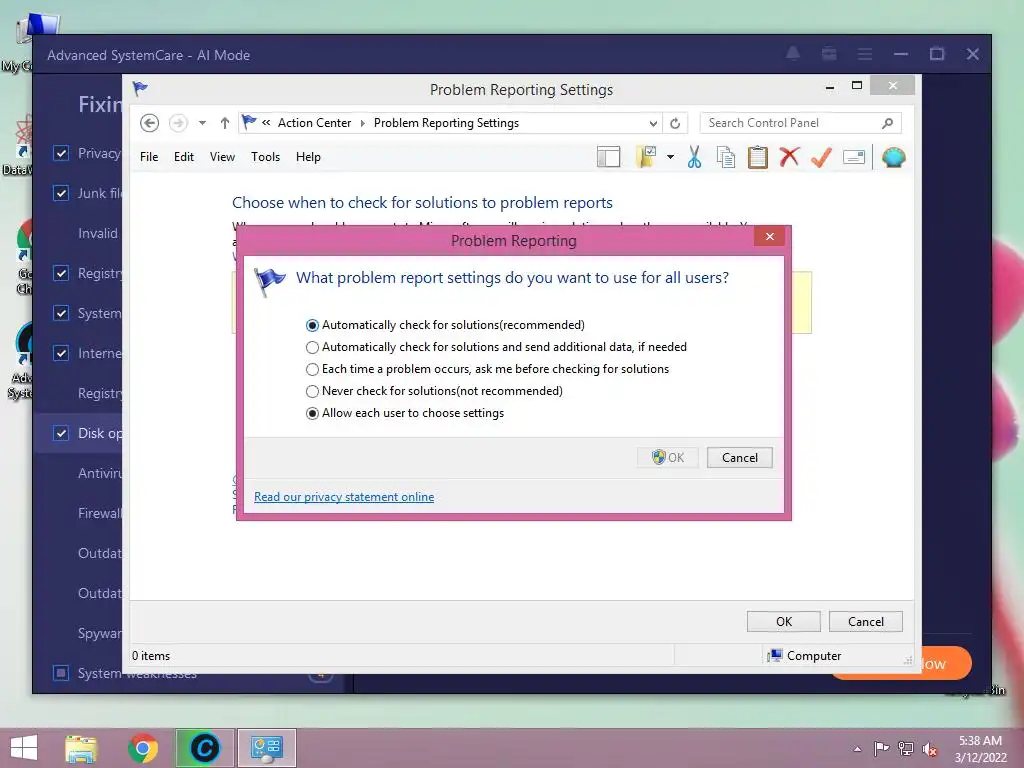Click Cancel in Problem Reporting Settings window
Viewport: 1024px width, 768px height.
pos(865,622)
